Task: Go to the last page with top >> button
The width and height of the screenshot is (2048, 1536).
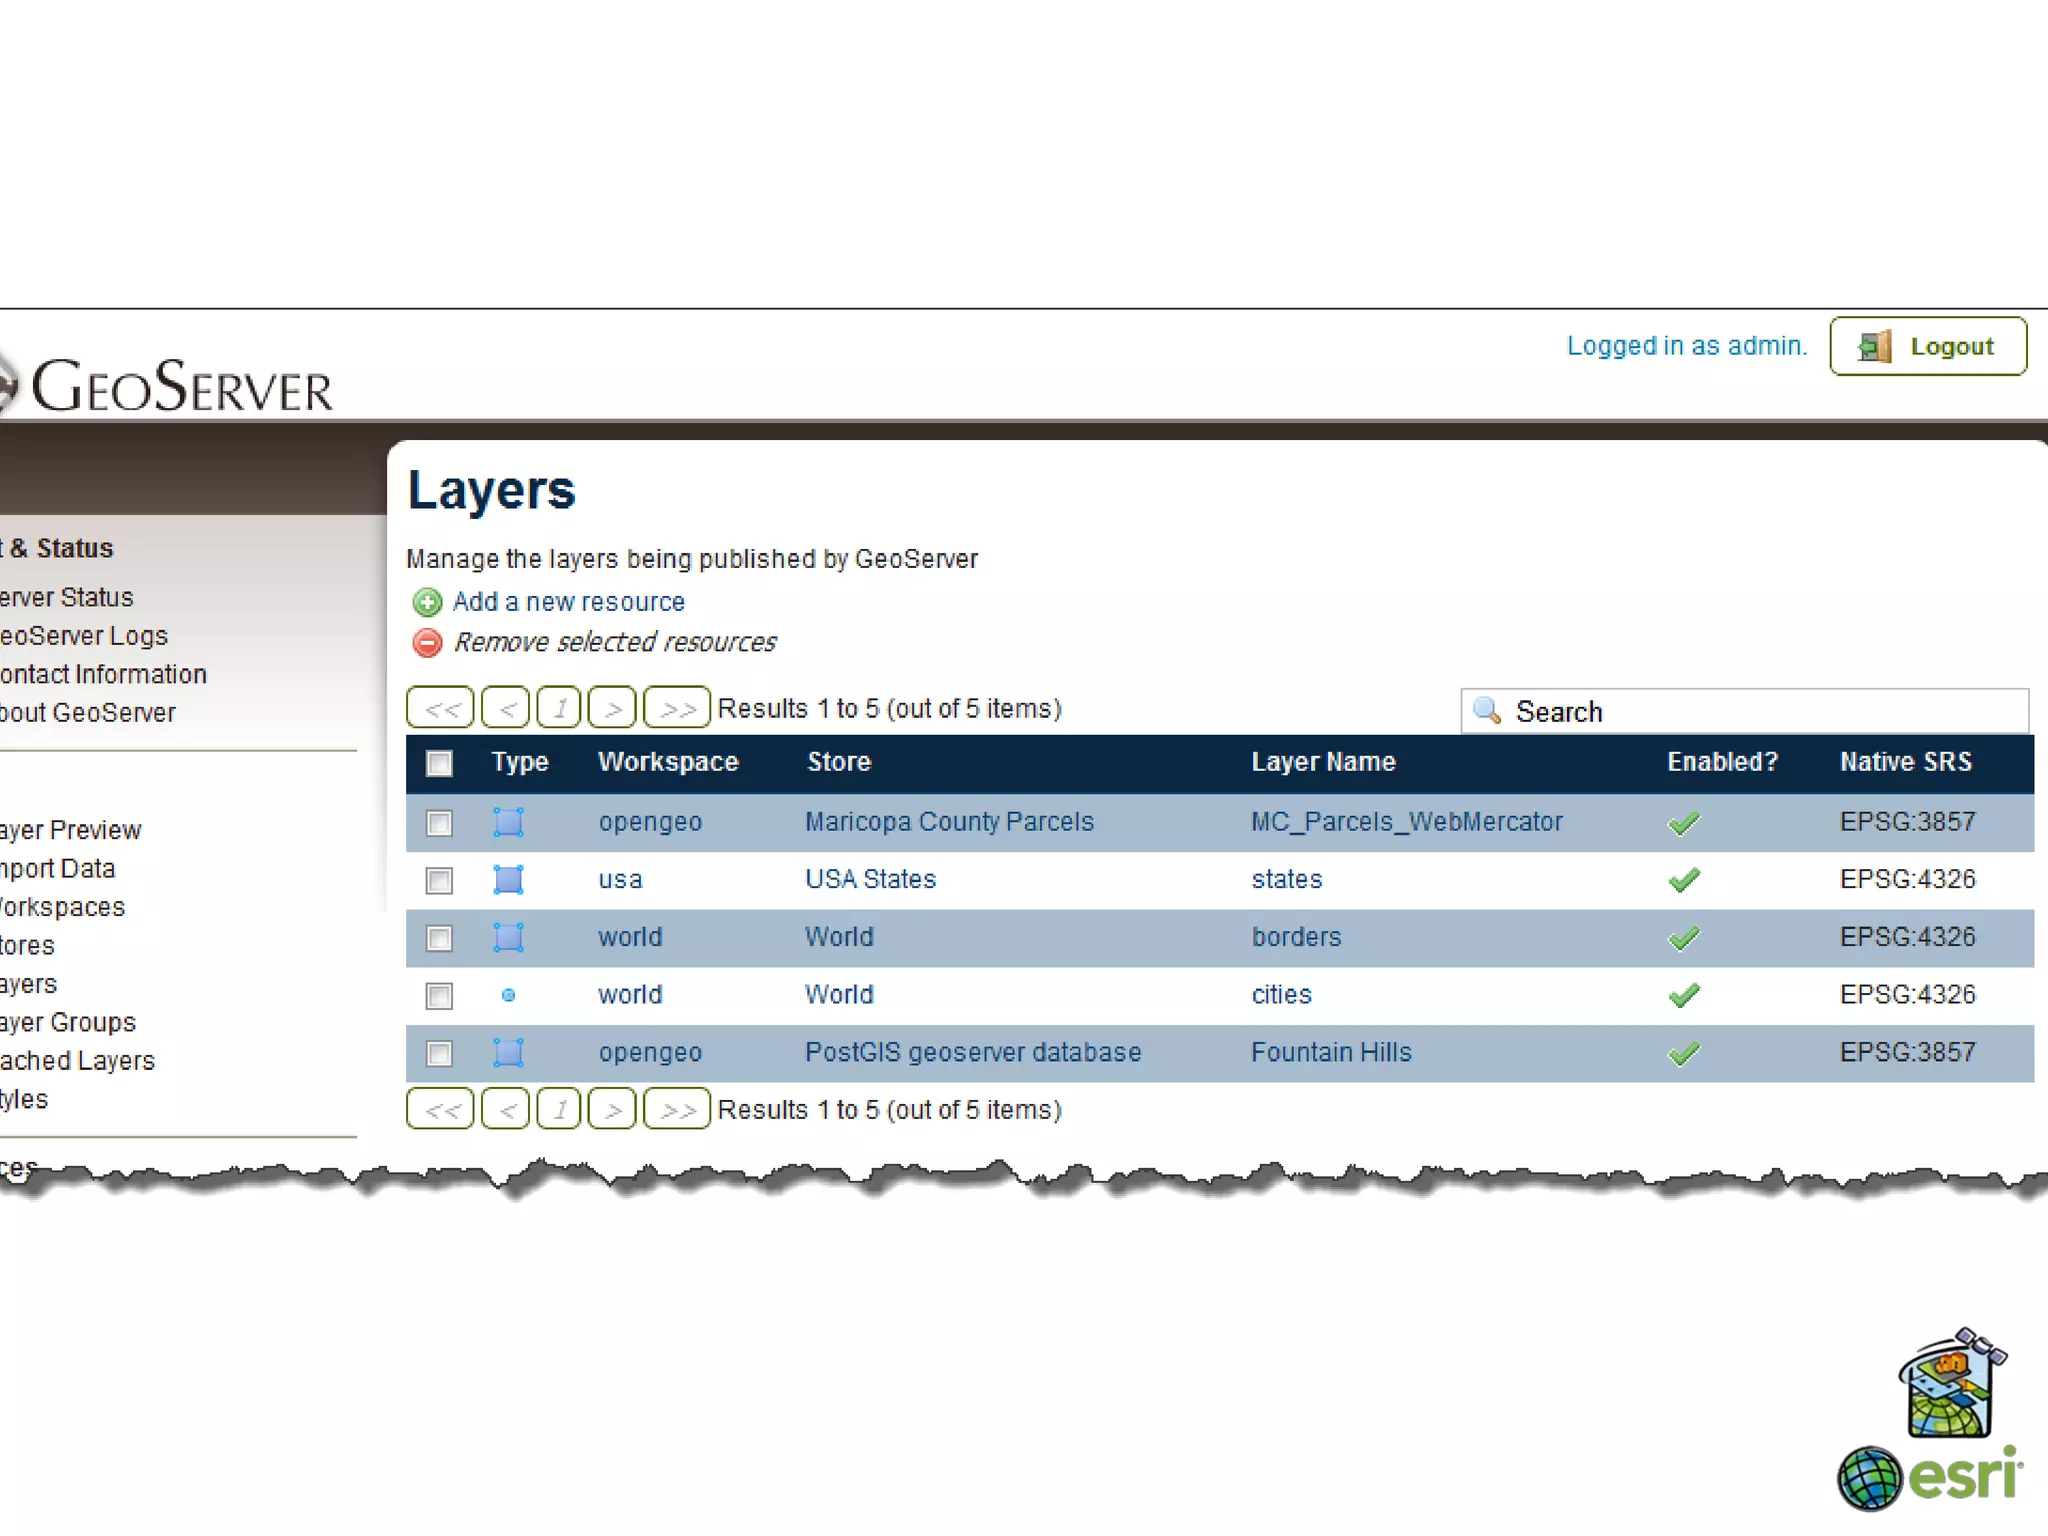Action: (677, 709)
